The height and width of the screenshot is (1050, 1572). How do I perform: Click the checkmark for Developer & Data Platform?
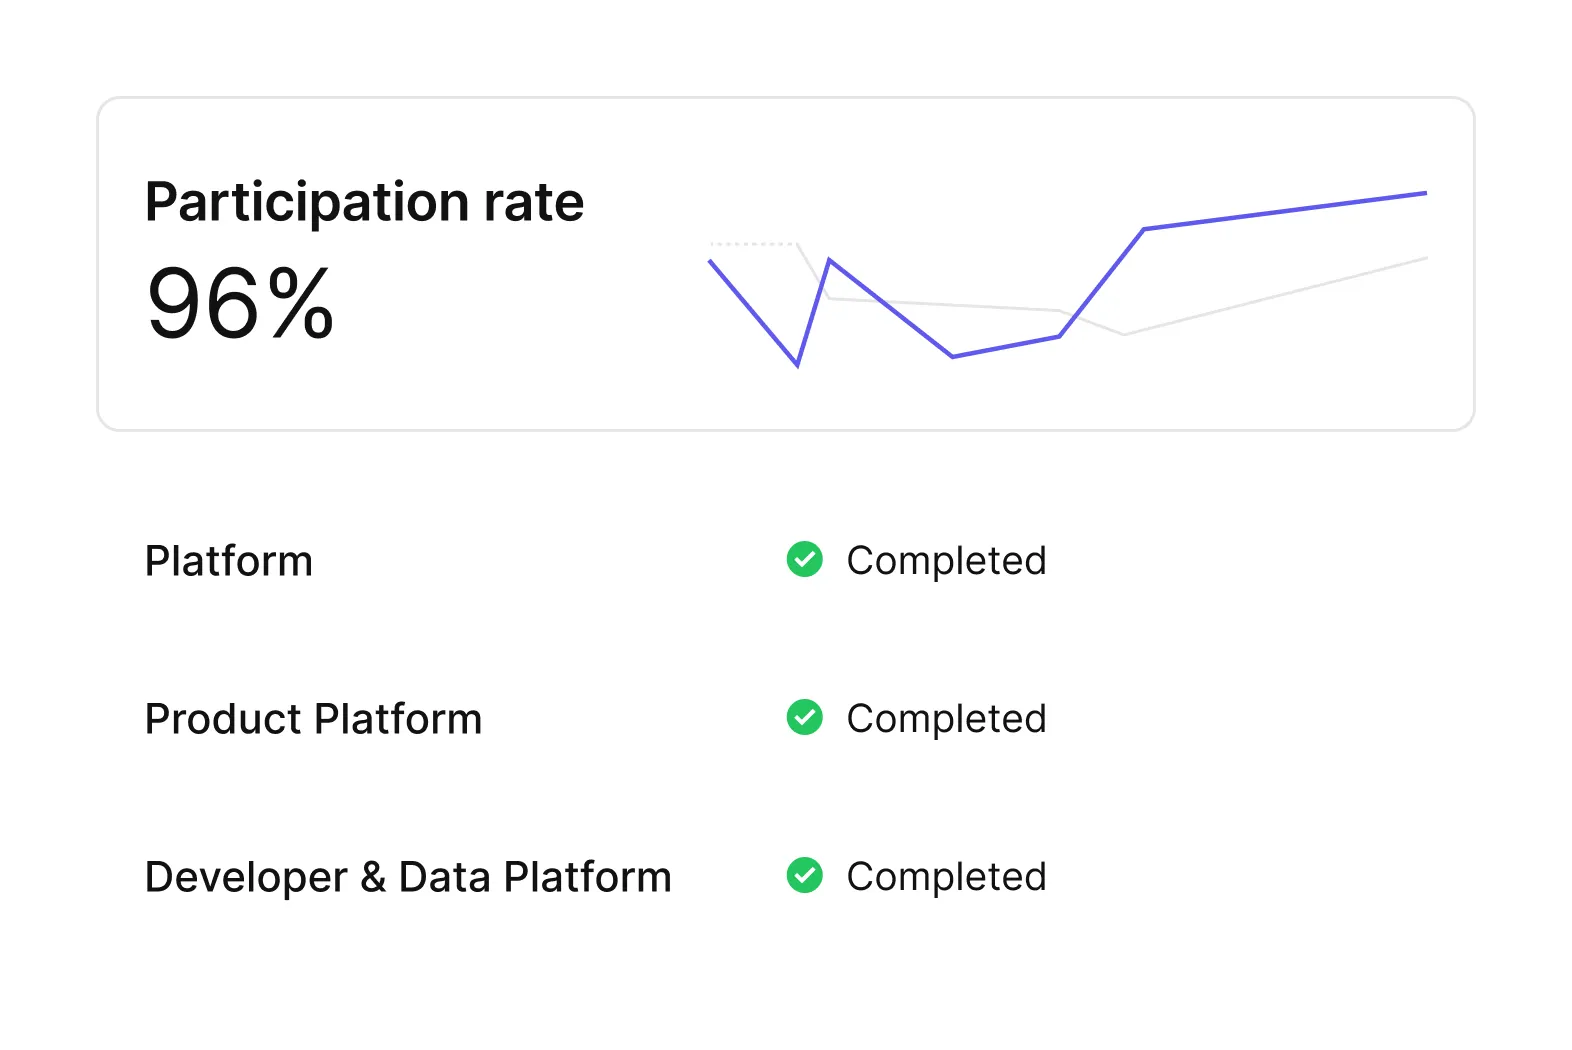[804, 876]
